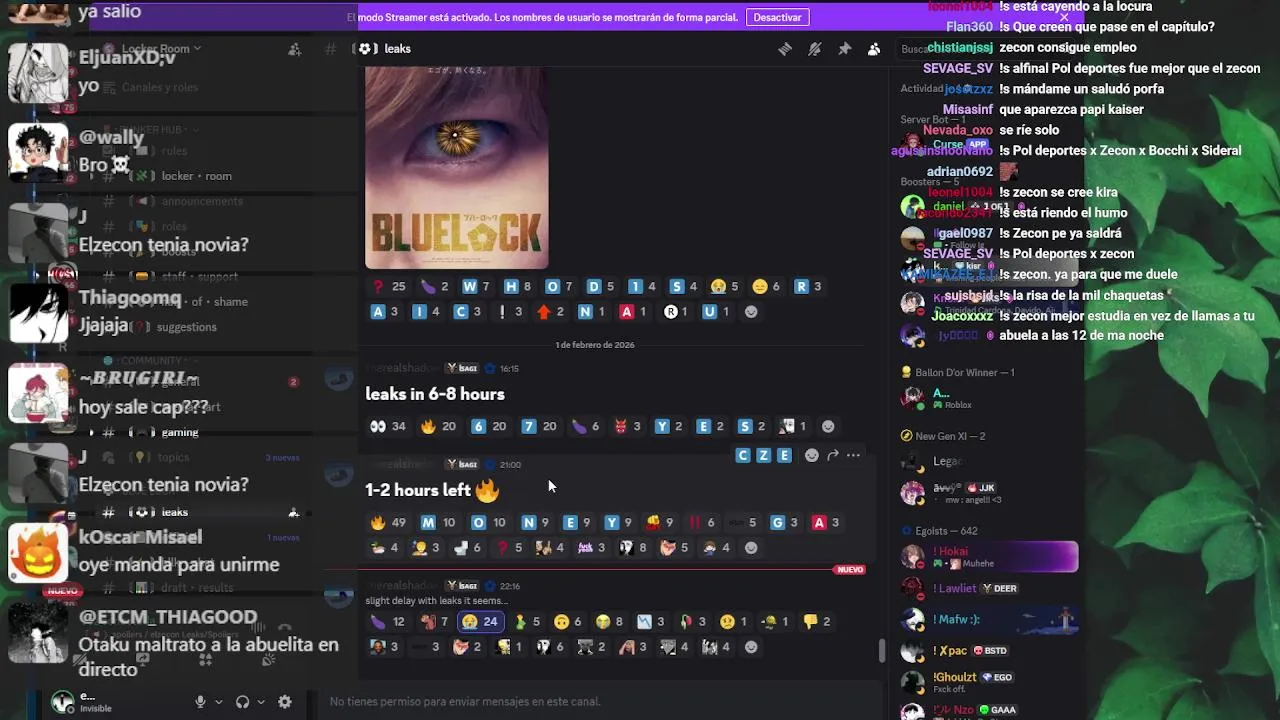This screenshot has height=720, width=1280.
Task: Mute the microphone in the user panel
Action: coord(200,702)
